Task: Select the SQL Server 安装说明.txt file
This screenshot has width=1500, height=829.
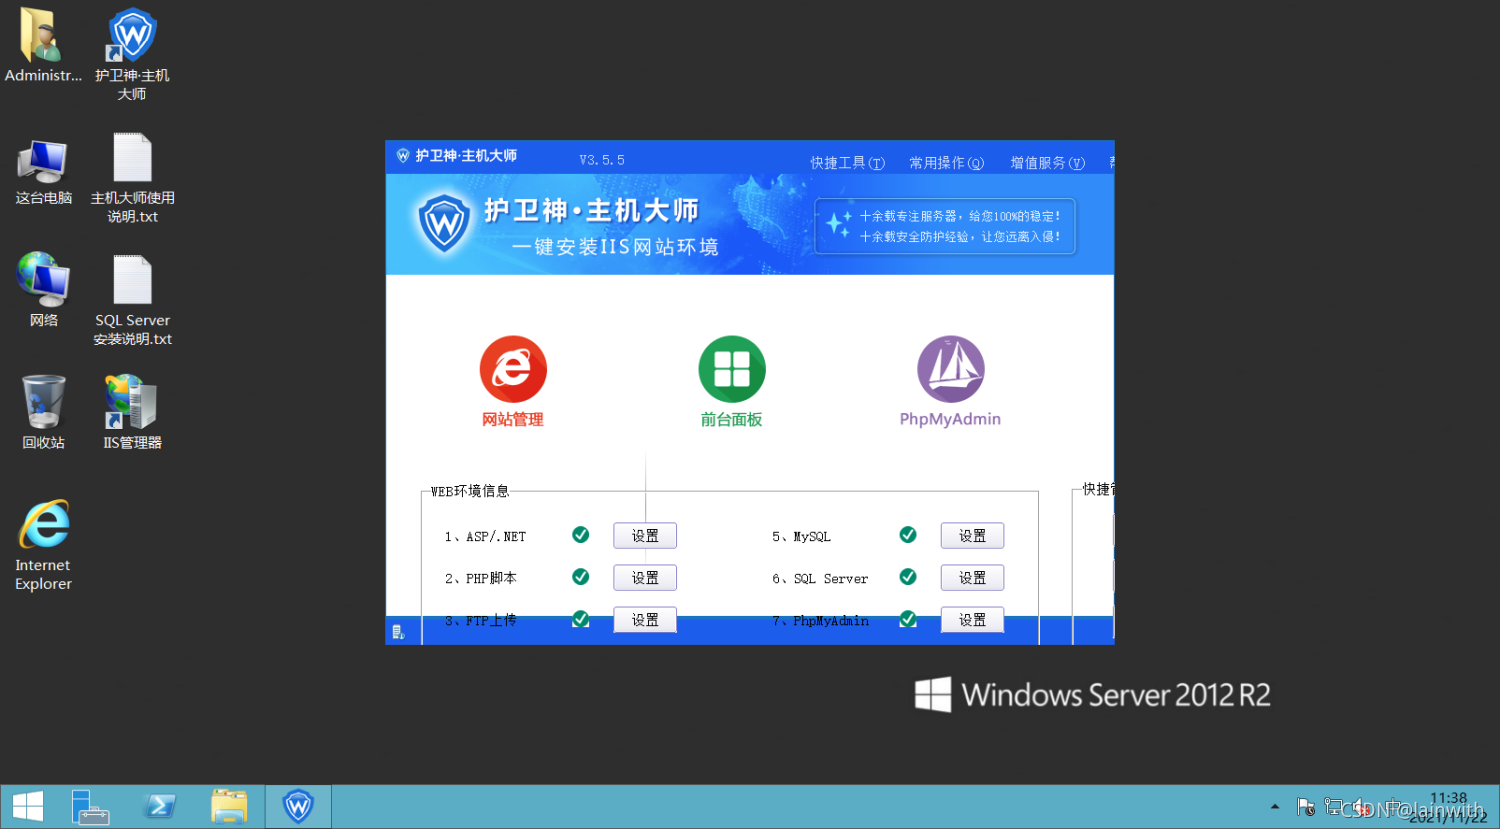Action: click(x=132, y=300)
